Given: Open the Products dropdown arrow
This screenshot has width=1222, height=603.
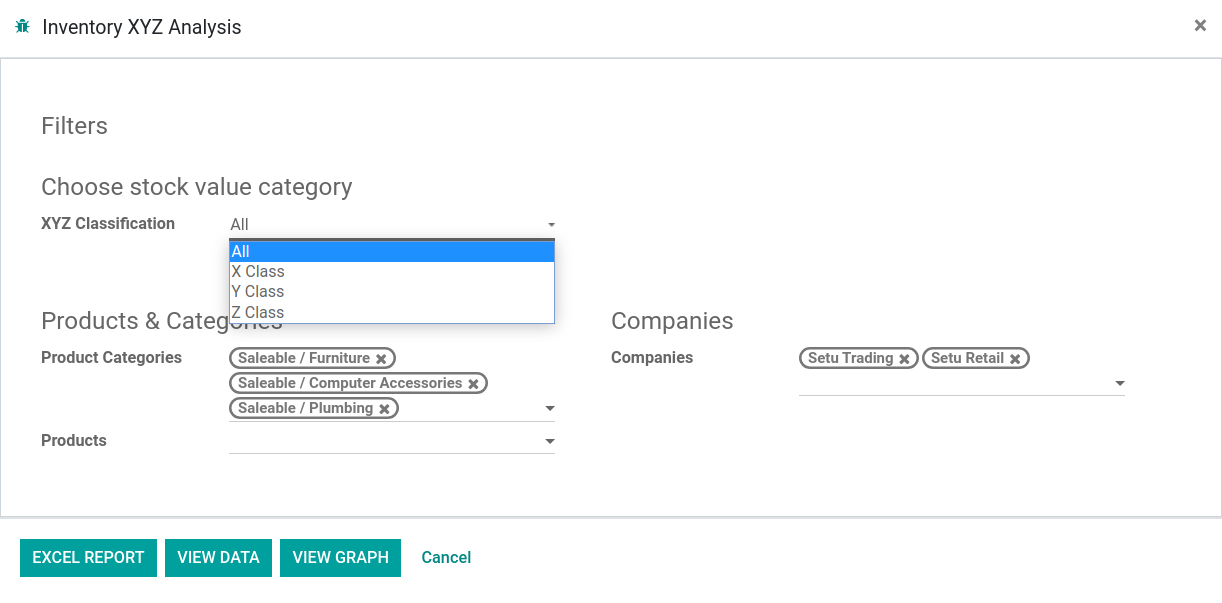Looking at the screenshot, I should tap(549, 441).
